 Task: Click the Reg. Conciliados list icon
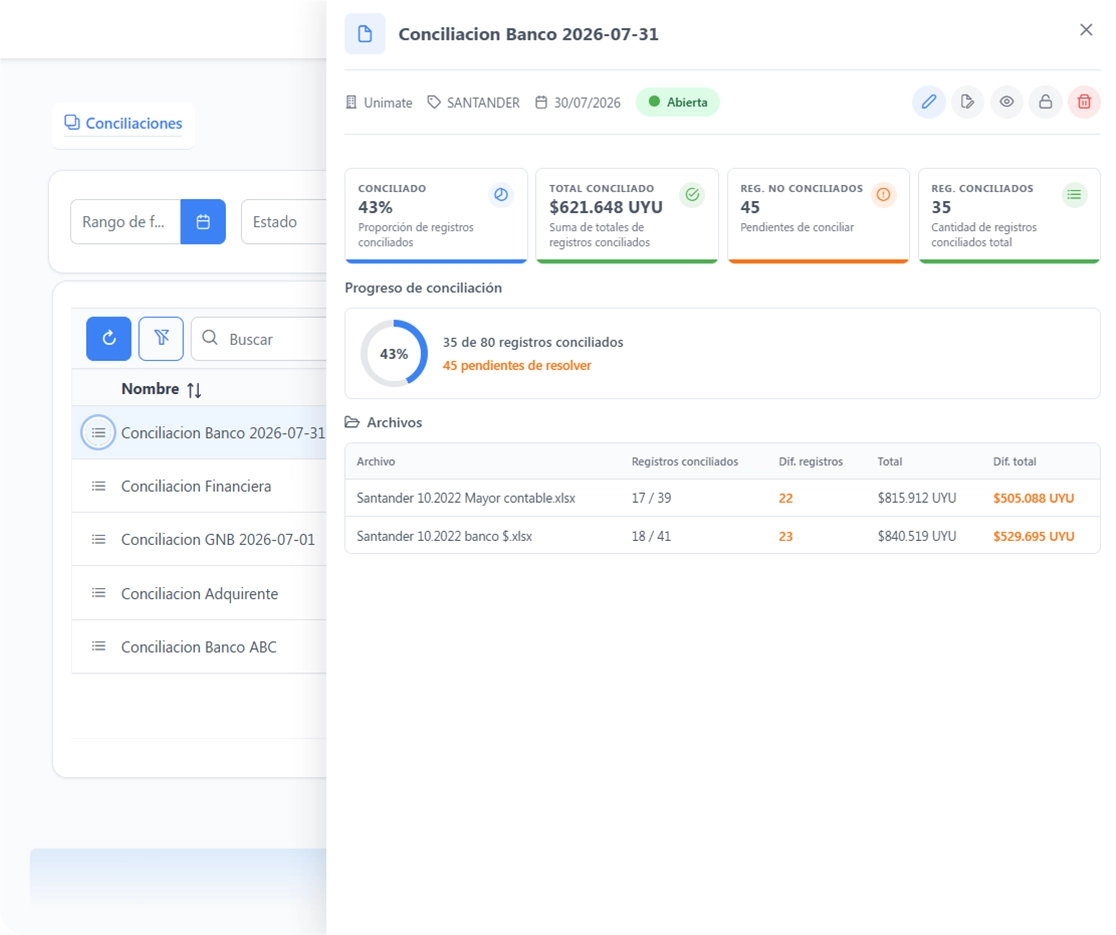[x=1074, y=194]
